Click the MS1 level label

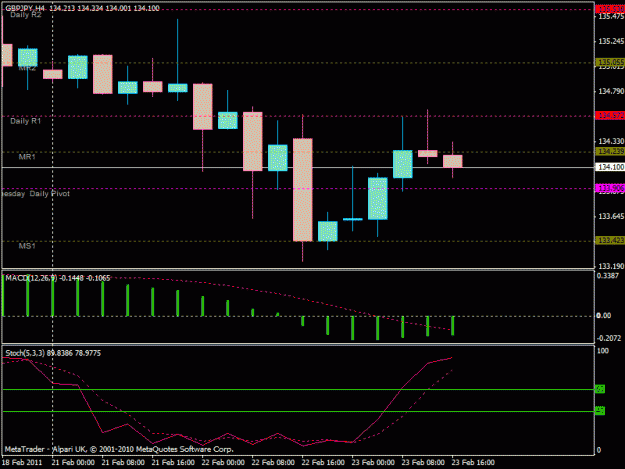(x=27, y=246)
